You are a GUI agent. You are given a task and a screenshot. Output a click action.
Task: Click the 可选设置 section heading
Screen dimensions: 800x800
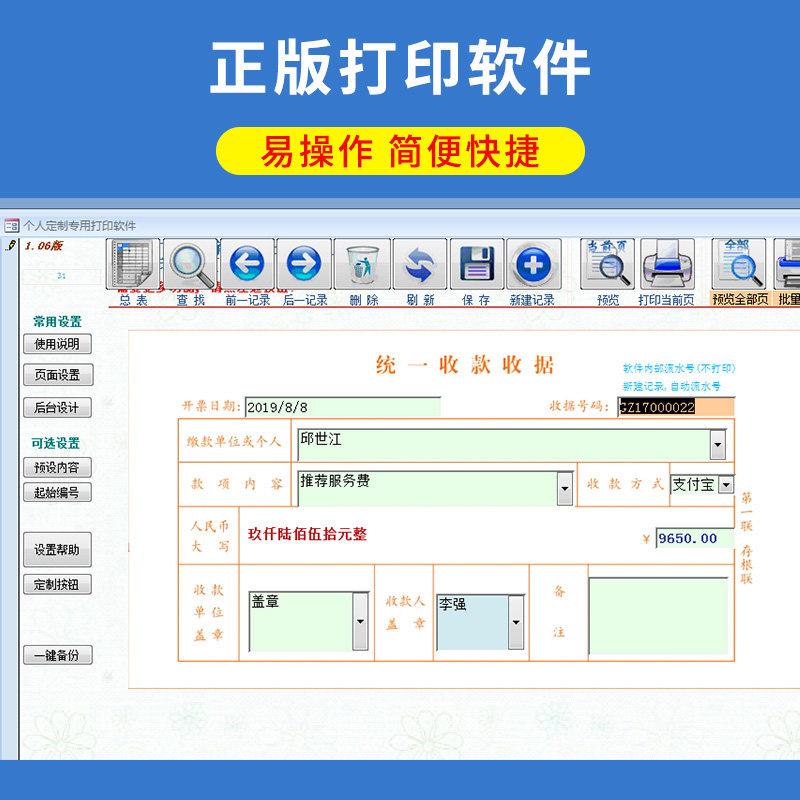click(x=56, y=443)
